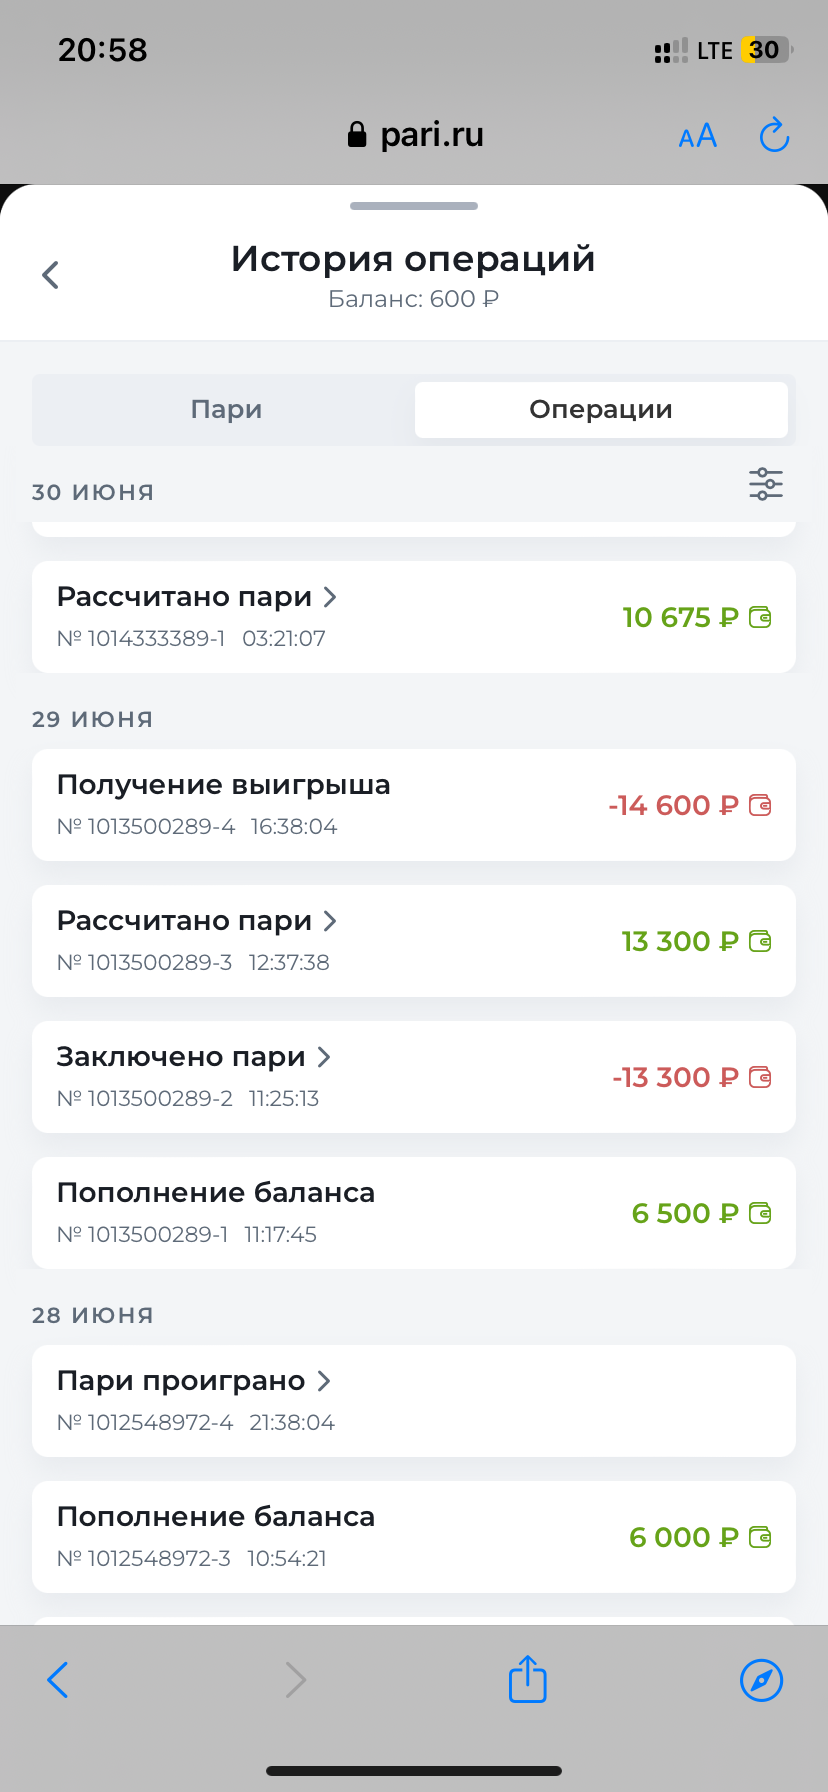
Task: Tap the Safari share icon
Action: tap(527, 1679)
